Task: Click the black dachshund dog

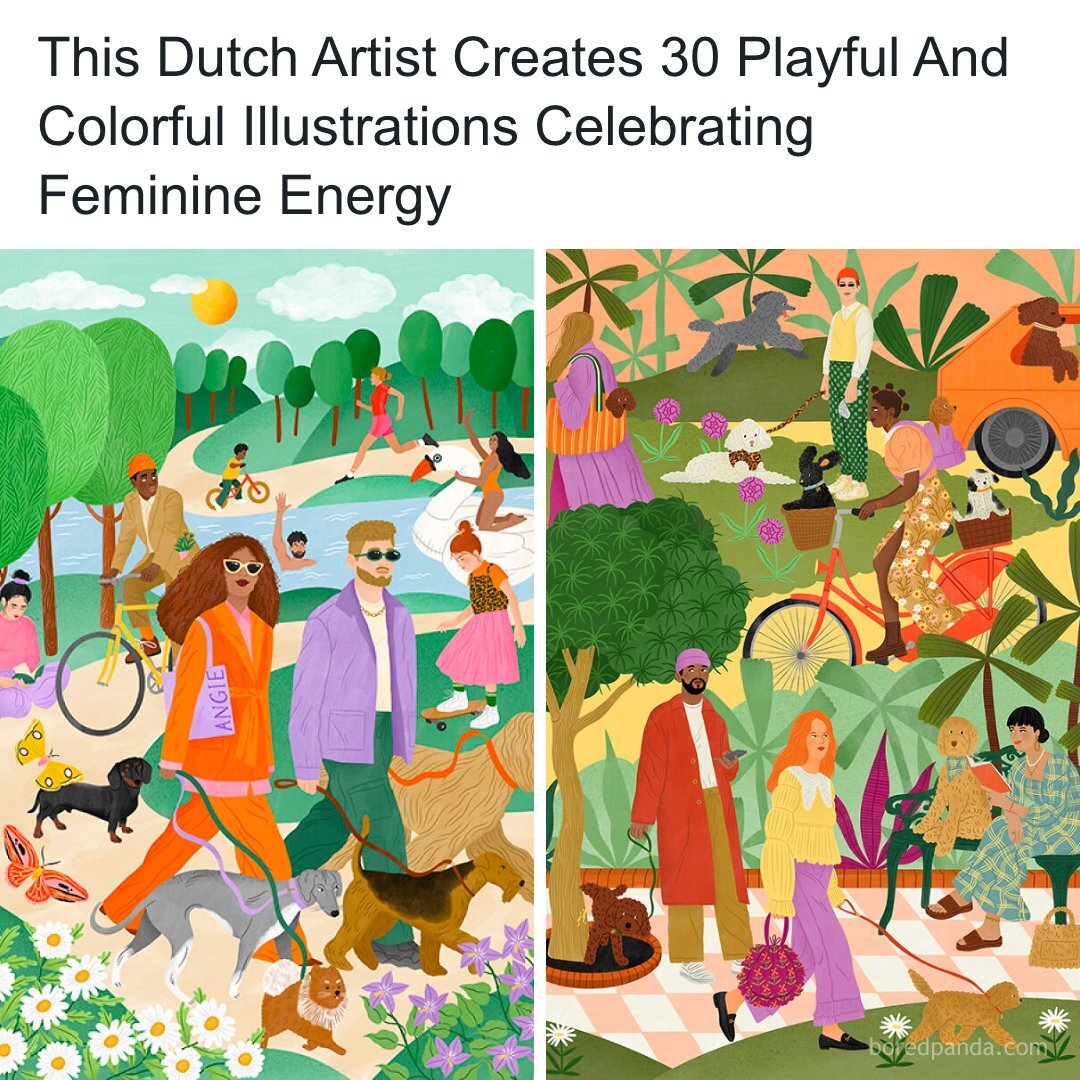Action: coord(90,797)
